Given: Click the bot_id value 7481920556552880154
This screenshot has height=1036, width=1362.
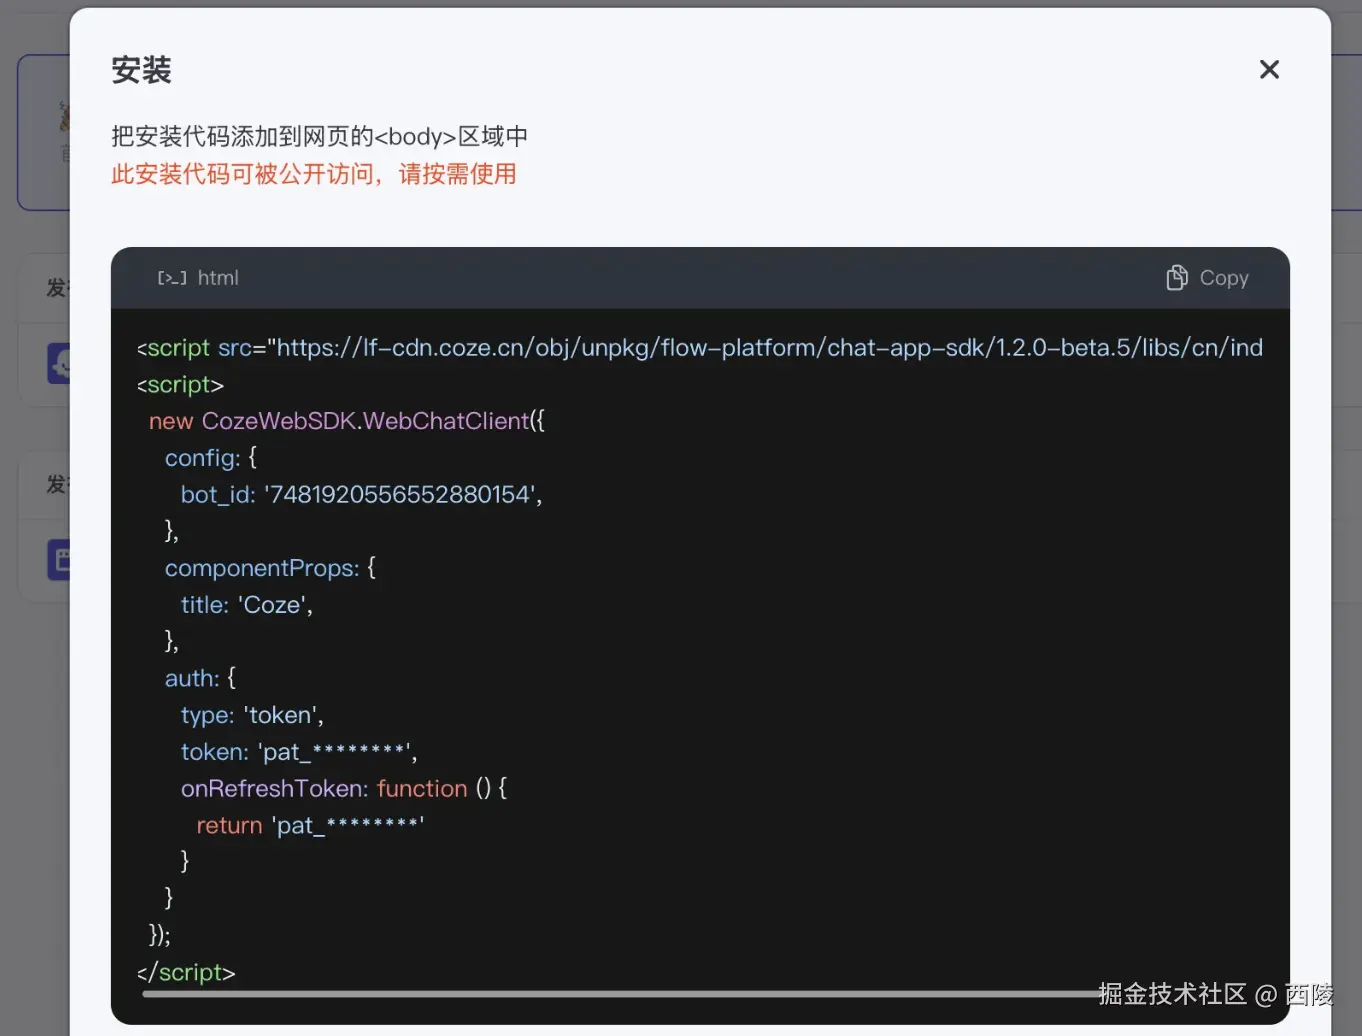Looking at the screenshot, I should [400, 494].
